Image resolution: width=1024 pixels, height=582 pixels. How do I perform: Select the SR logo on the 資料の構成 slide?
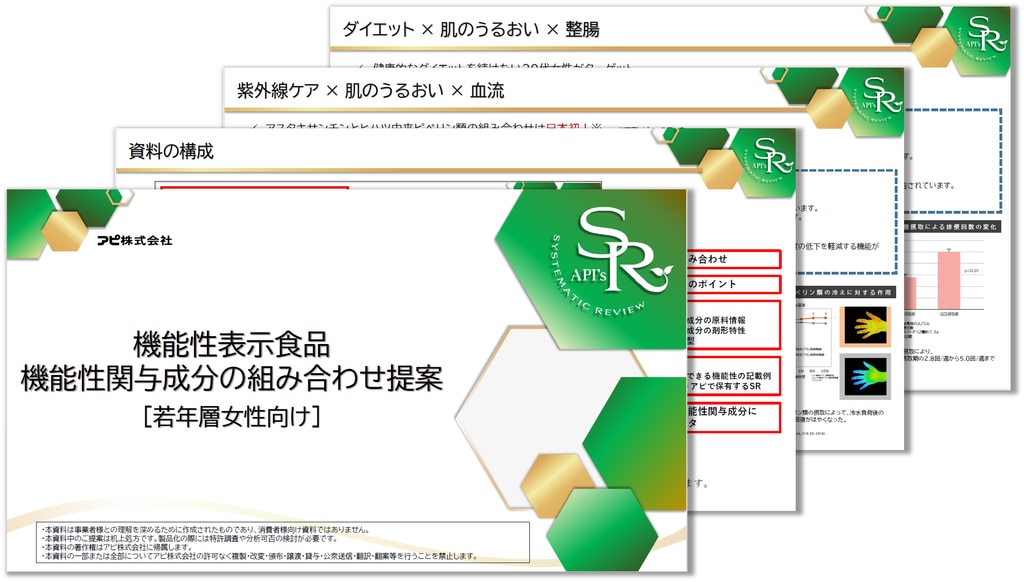click(769, 160)
